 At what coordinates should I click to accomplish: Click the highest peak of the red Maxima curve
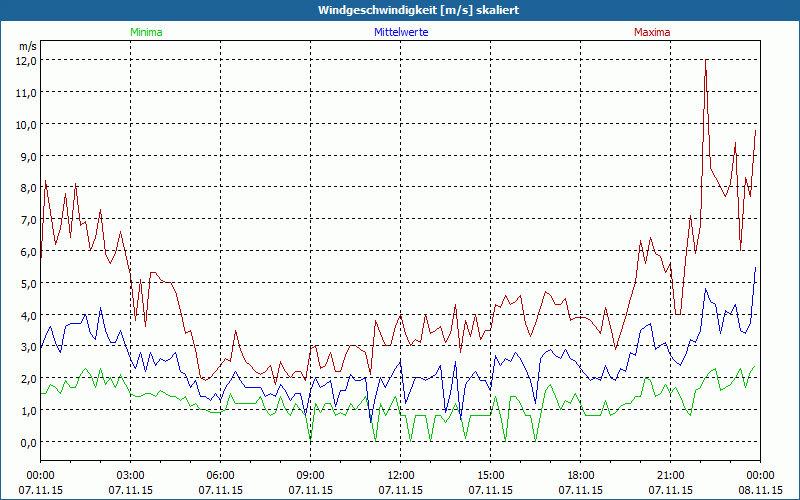706,61
